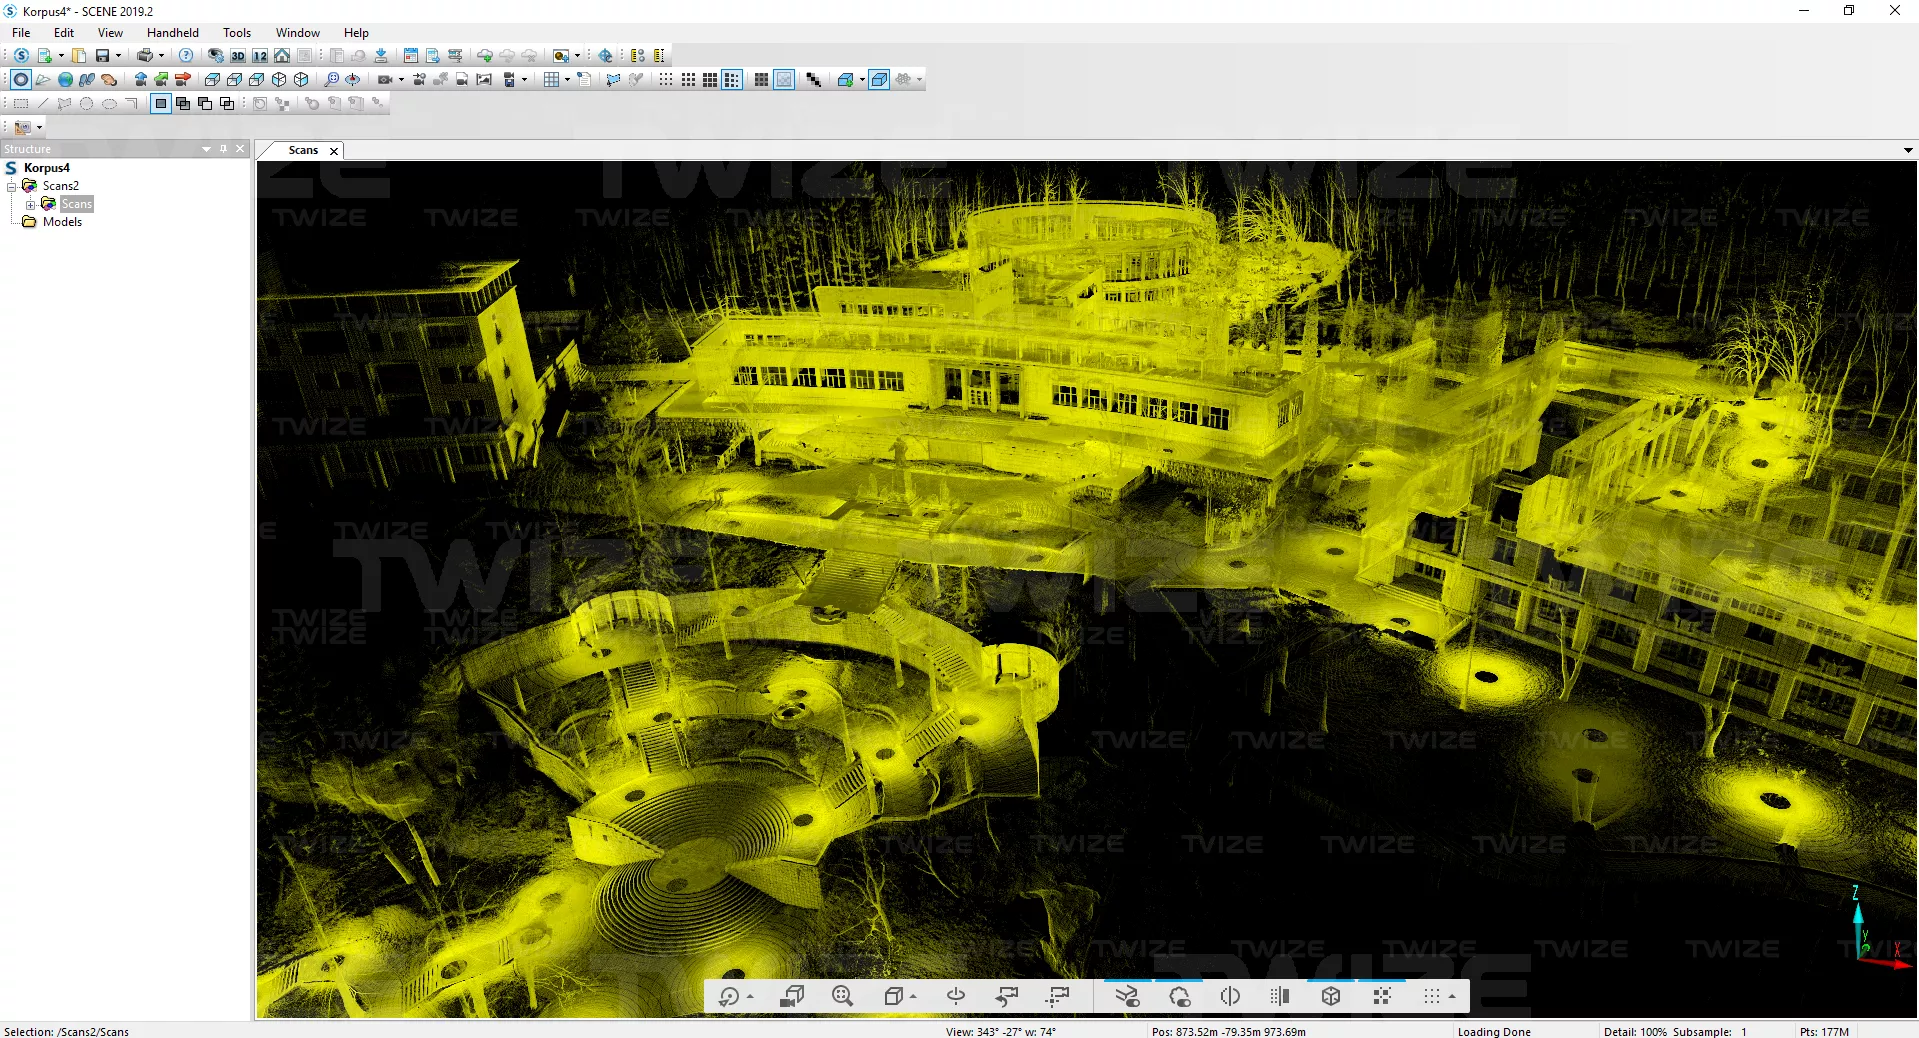Toggle the highlighted dense point grid button
Viewport: 1919px width, 1038px height.
point(732,80)
